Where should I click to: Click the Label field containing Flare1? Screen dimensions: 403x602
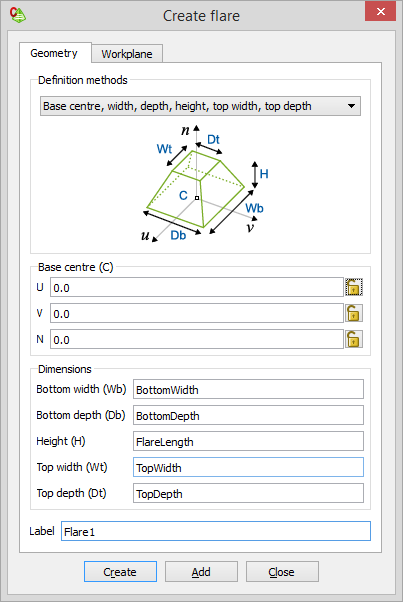point(216,531)
